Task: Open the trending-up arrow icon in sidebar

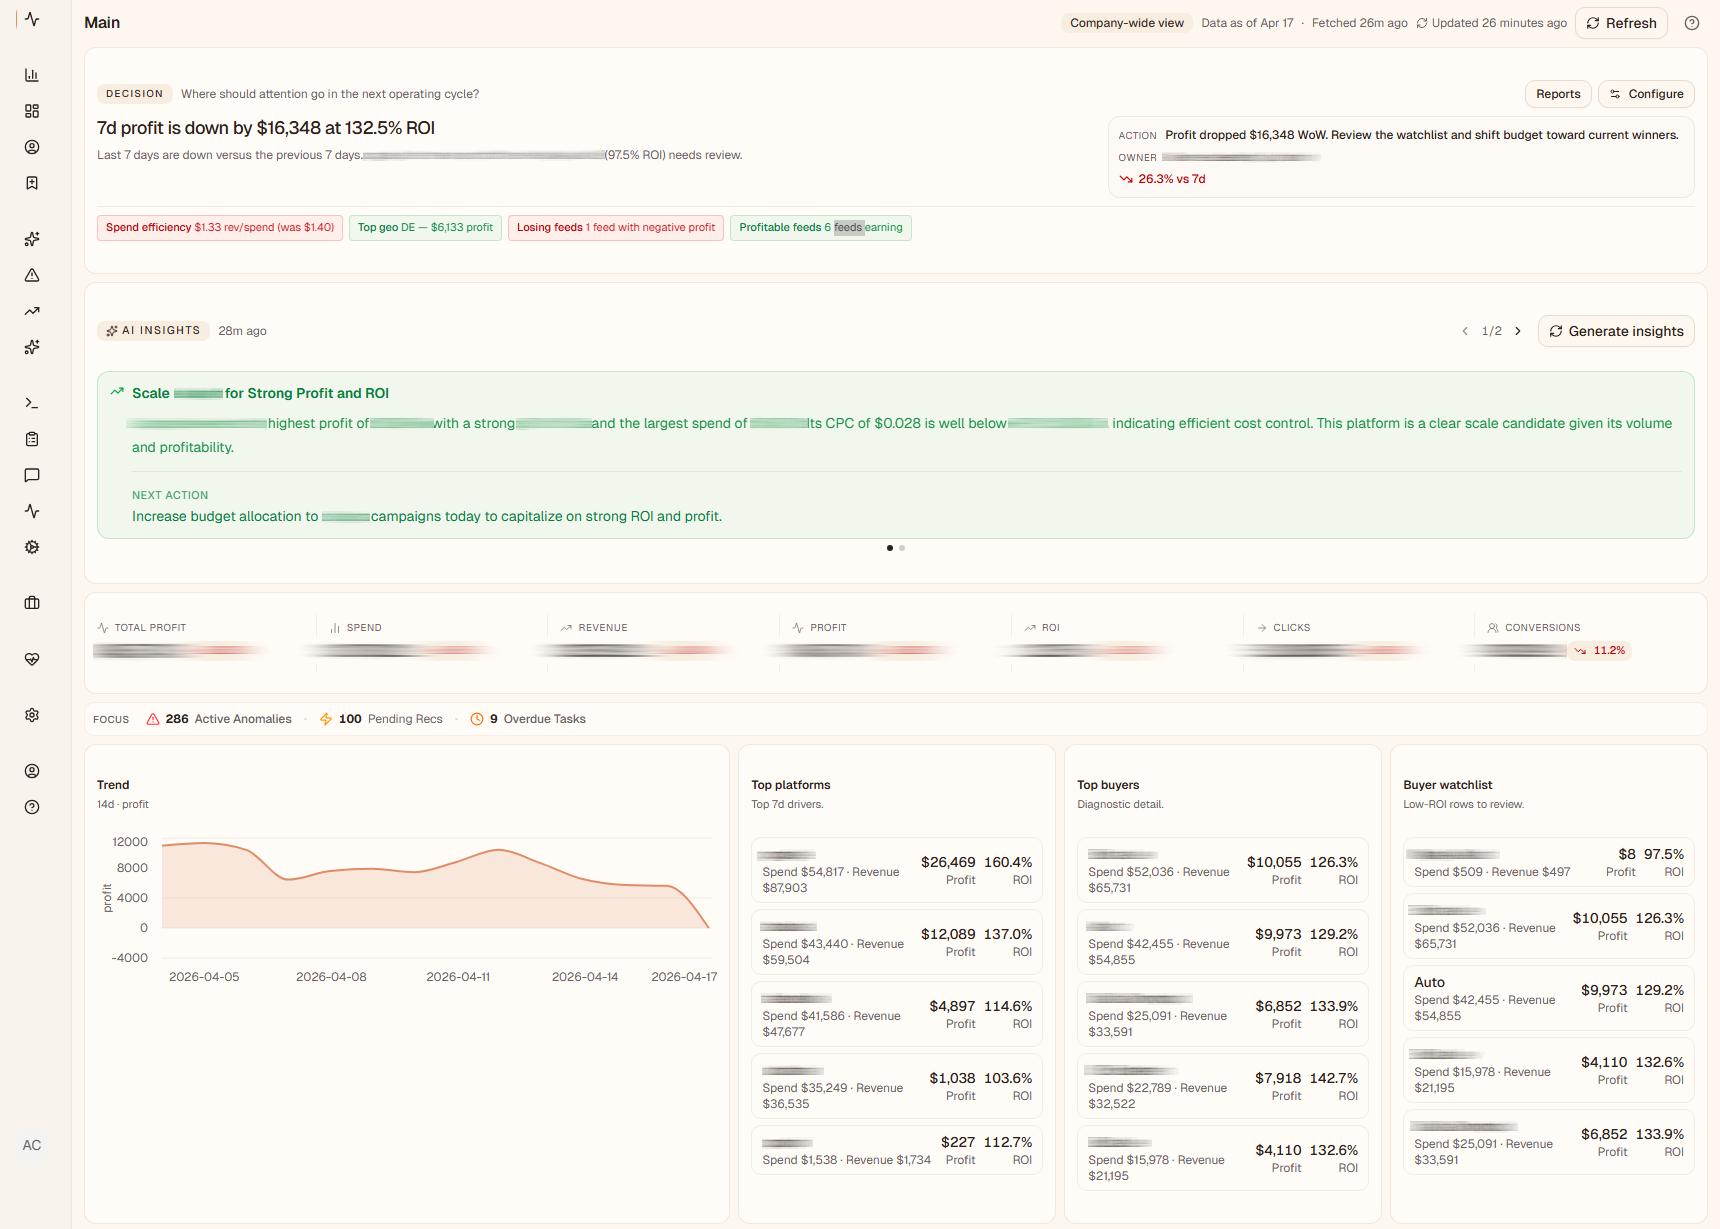Action: click(32, 311)
